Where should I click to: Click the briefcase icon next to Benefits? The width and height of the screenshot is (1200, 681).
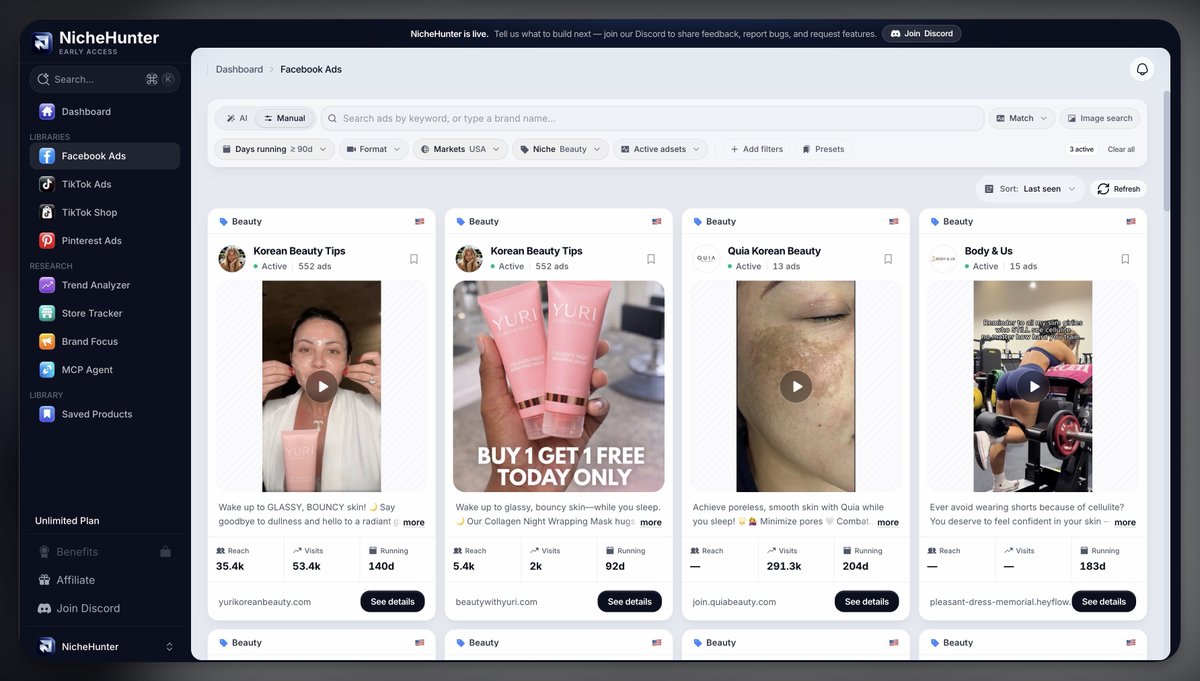(x=165, y=552)
